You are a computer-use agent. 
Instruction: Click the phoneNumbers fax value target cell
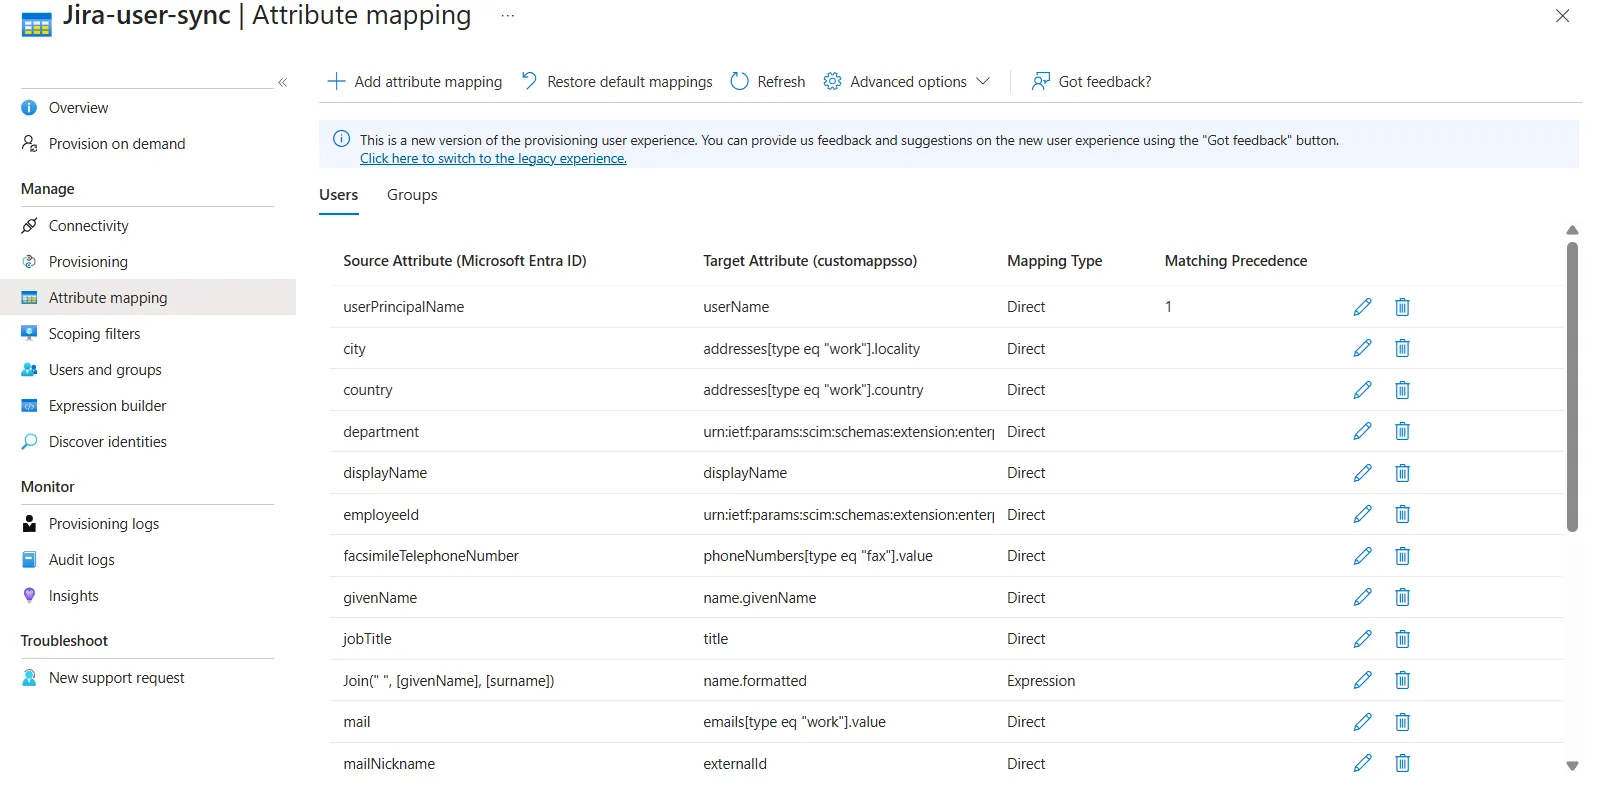click(818, 556)
